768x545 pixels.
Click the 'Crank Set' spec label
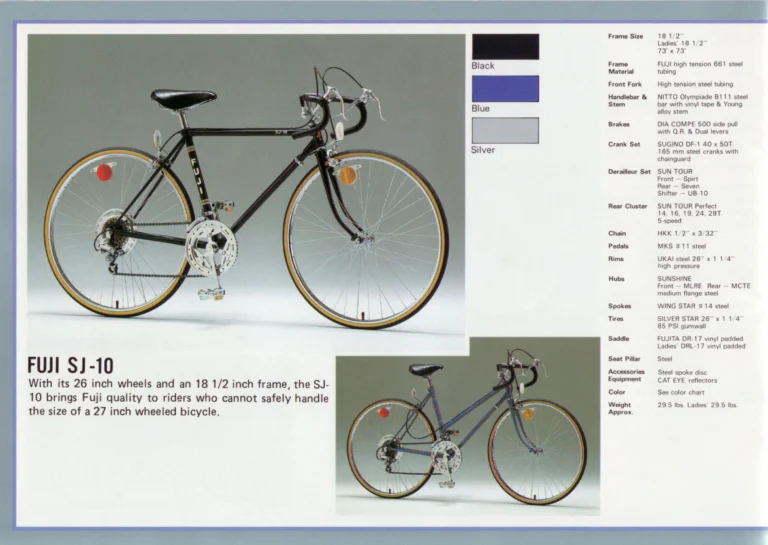pos(624,144)
